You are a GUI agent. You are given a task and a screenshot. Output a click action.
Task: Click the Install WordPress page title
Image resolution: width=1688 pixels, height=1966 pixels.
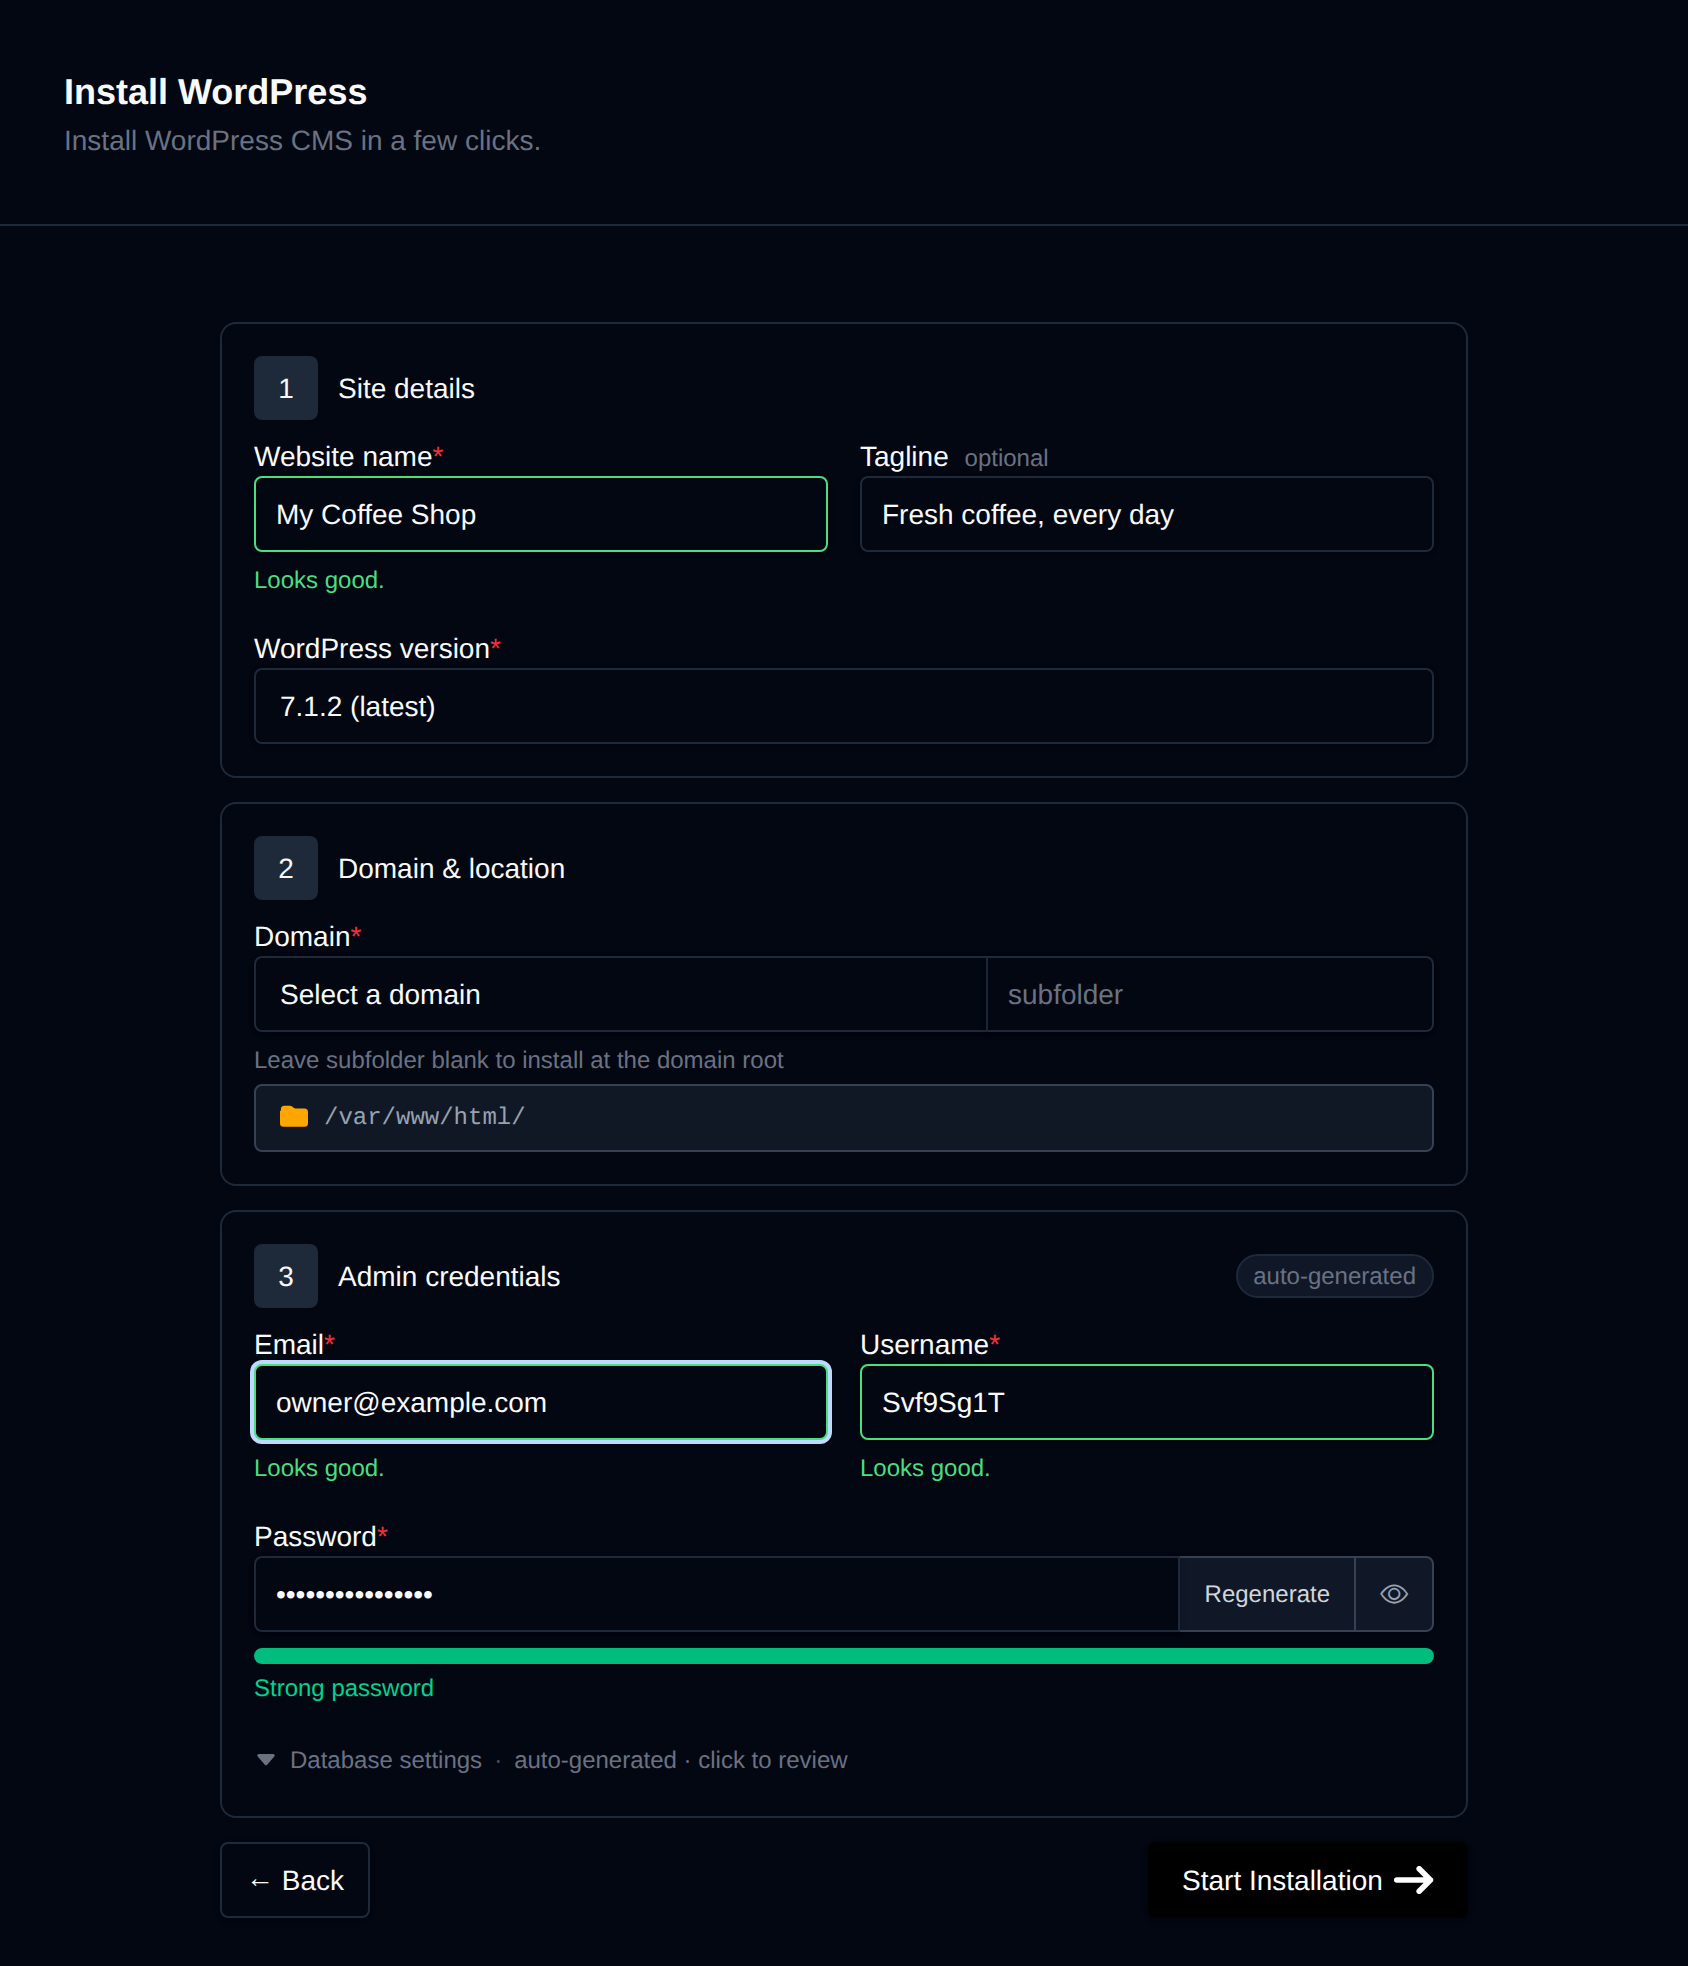pyautogui.click(x=216, y=92)
